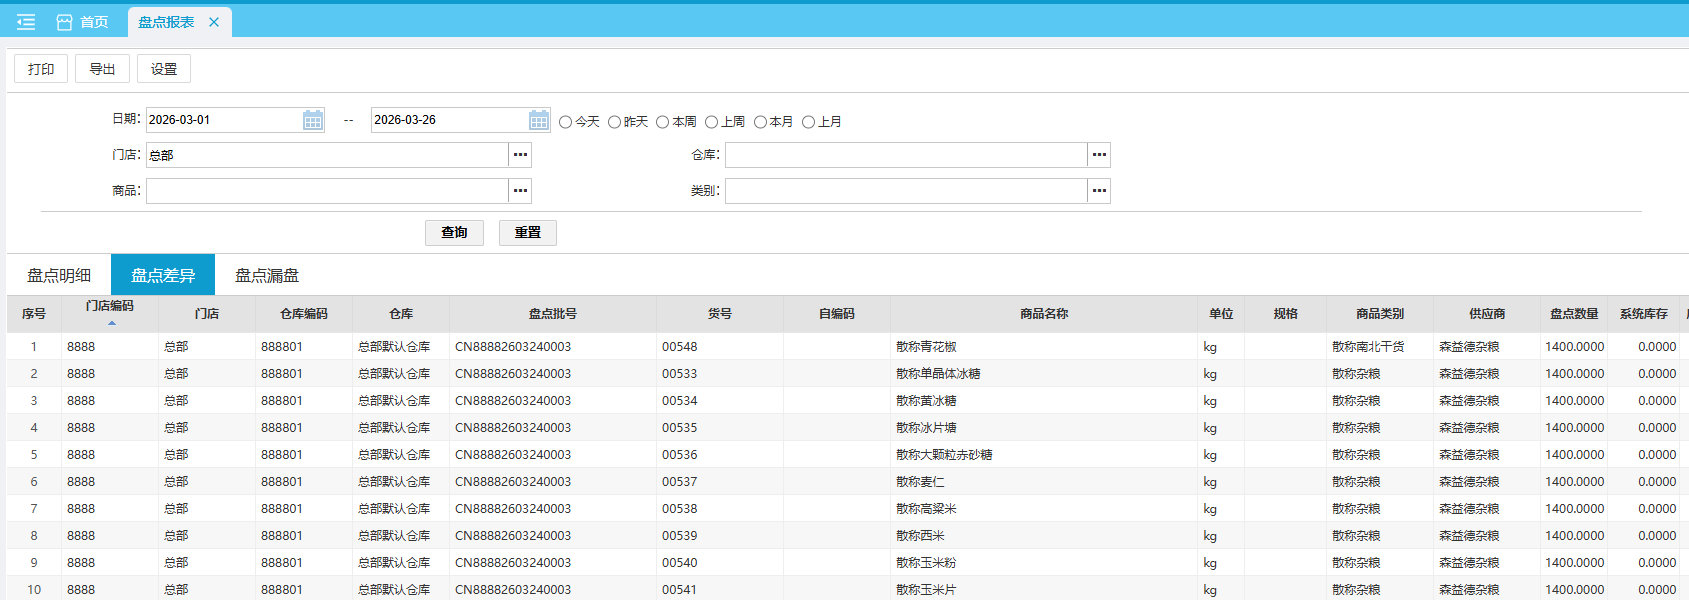This screenshot has width=1689, height=600.
Task: Select the 今天 radio button
Action: click(x=566, y=122)
